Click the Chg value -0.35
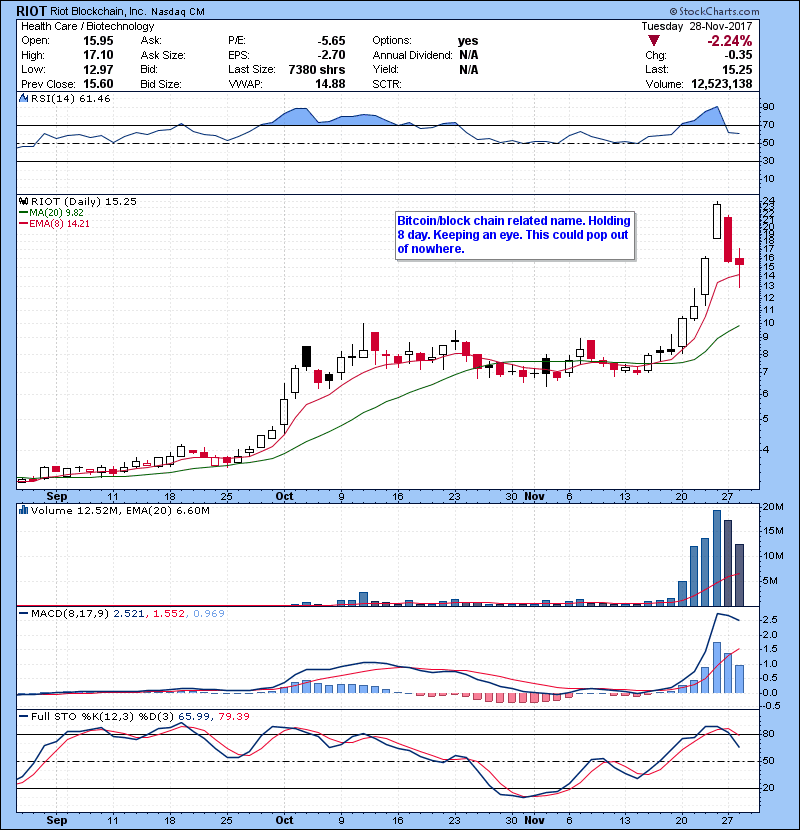 coord(738,55)
